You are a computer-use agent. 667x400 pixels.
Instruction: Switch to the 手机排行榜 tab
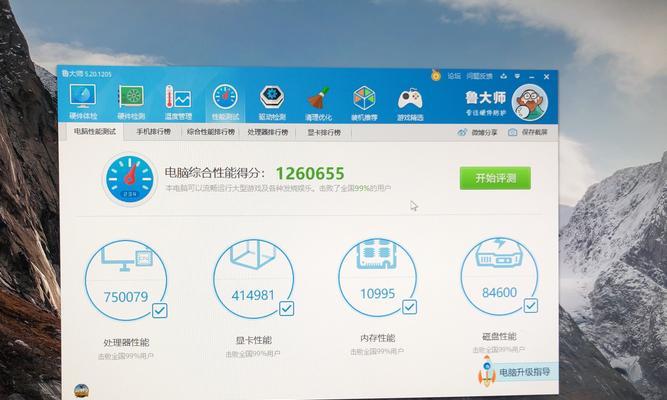point(154,132)
